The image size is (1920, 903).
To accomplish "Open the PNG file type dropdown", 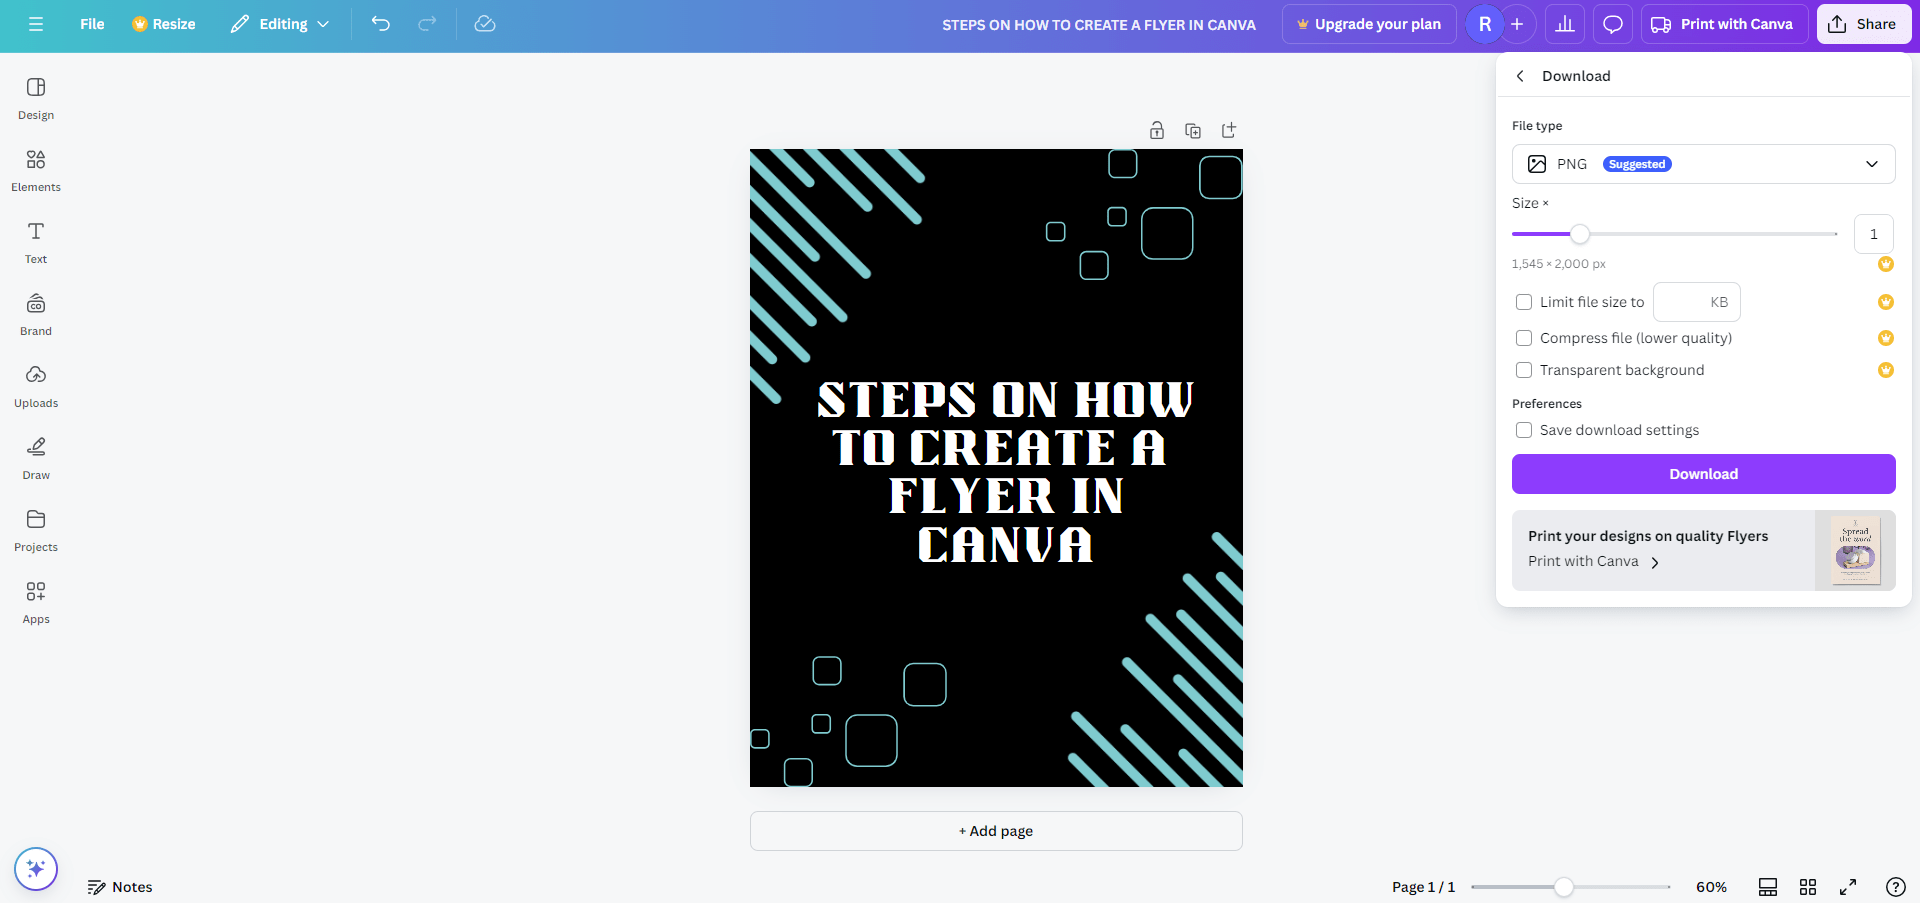I will tap(1703, 163).
